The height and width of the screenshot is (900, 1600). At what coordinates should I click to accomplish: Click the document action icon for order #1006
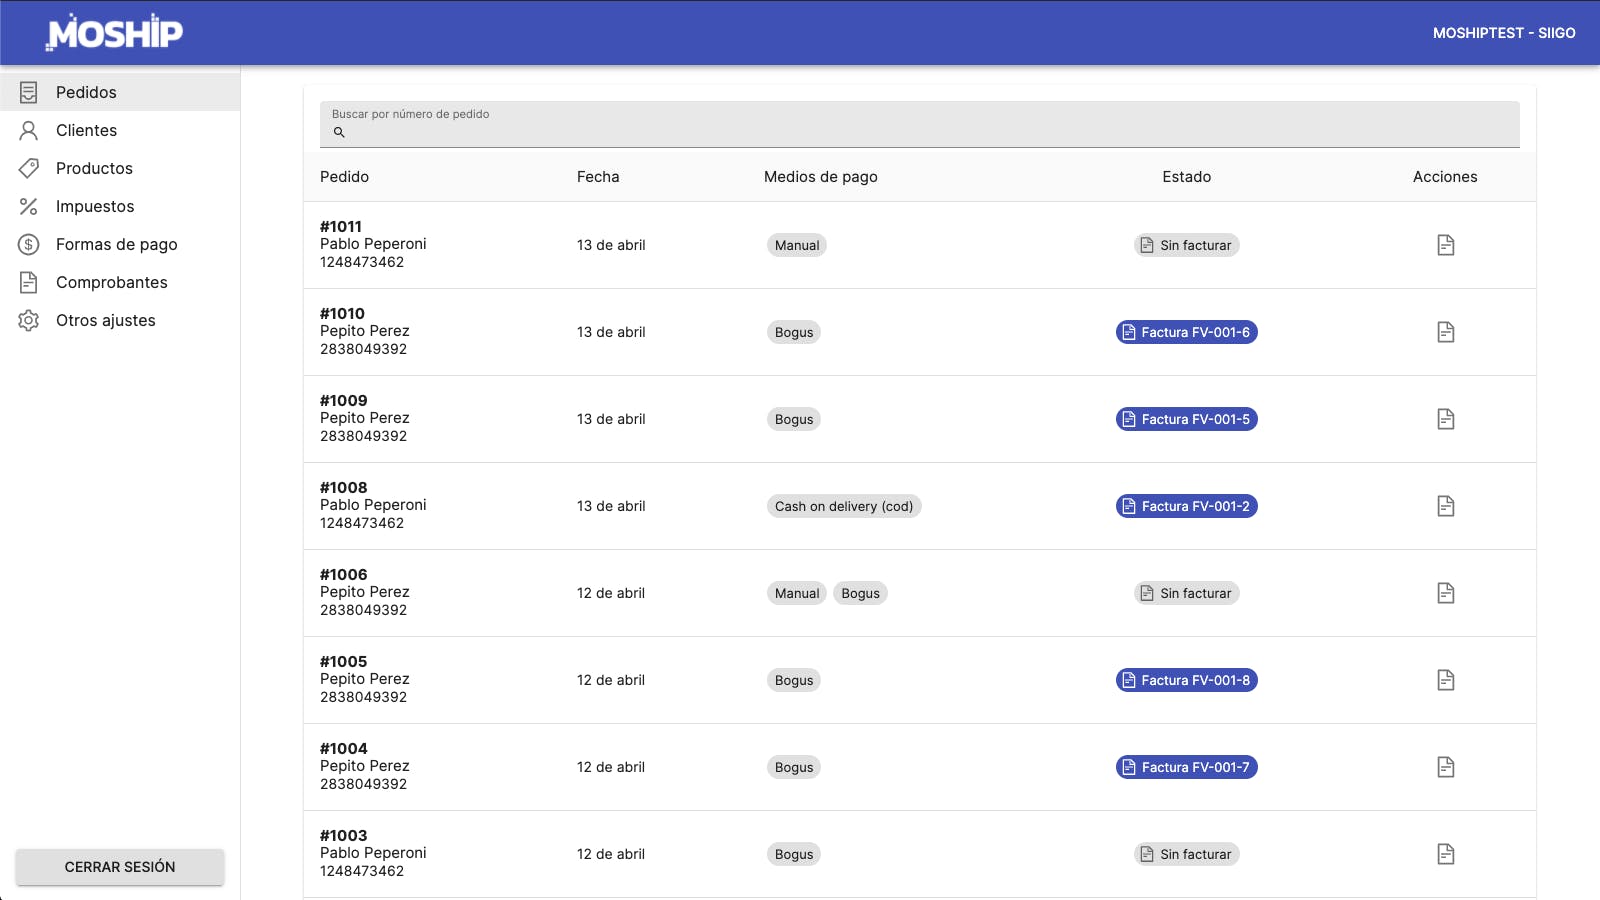(1445, 593)
